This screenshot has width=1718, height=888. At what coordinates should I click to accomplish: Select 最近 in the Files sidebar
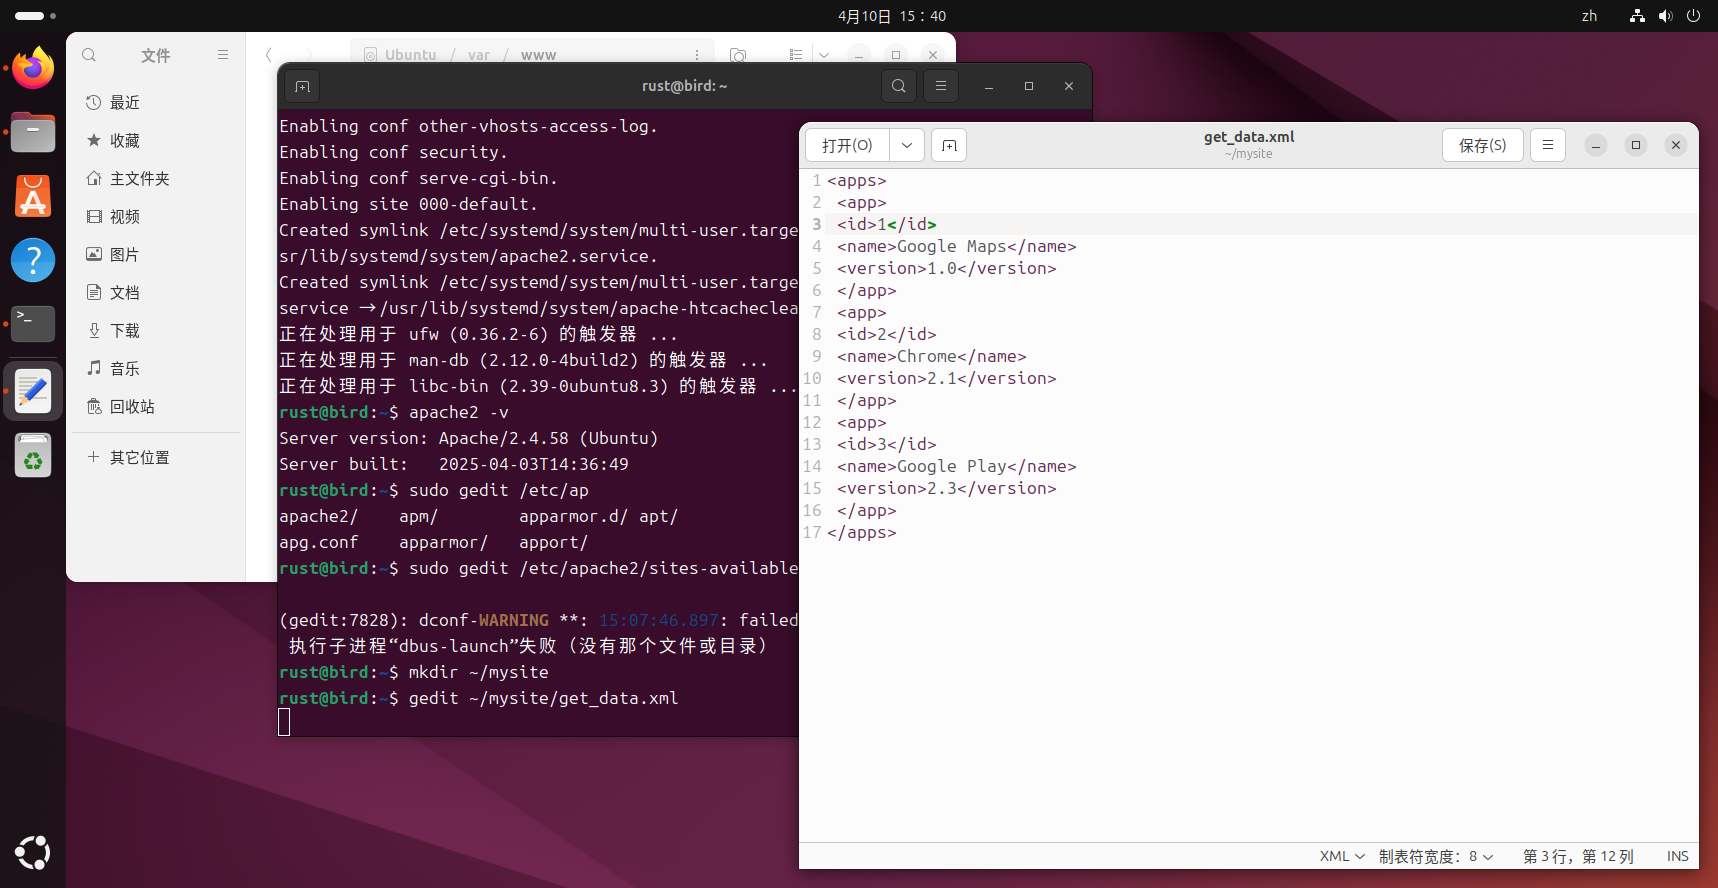pyautogui.click(x=158, y=103)
